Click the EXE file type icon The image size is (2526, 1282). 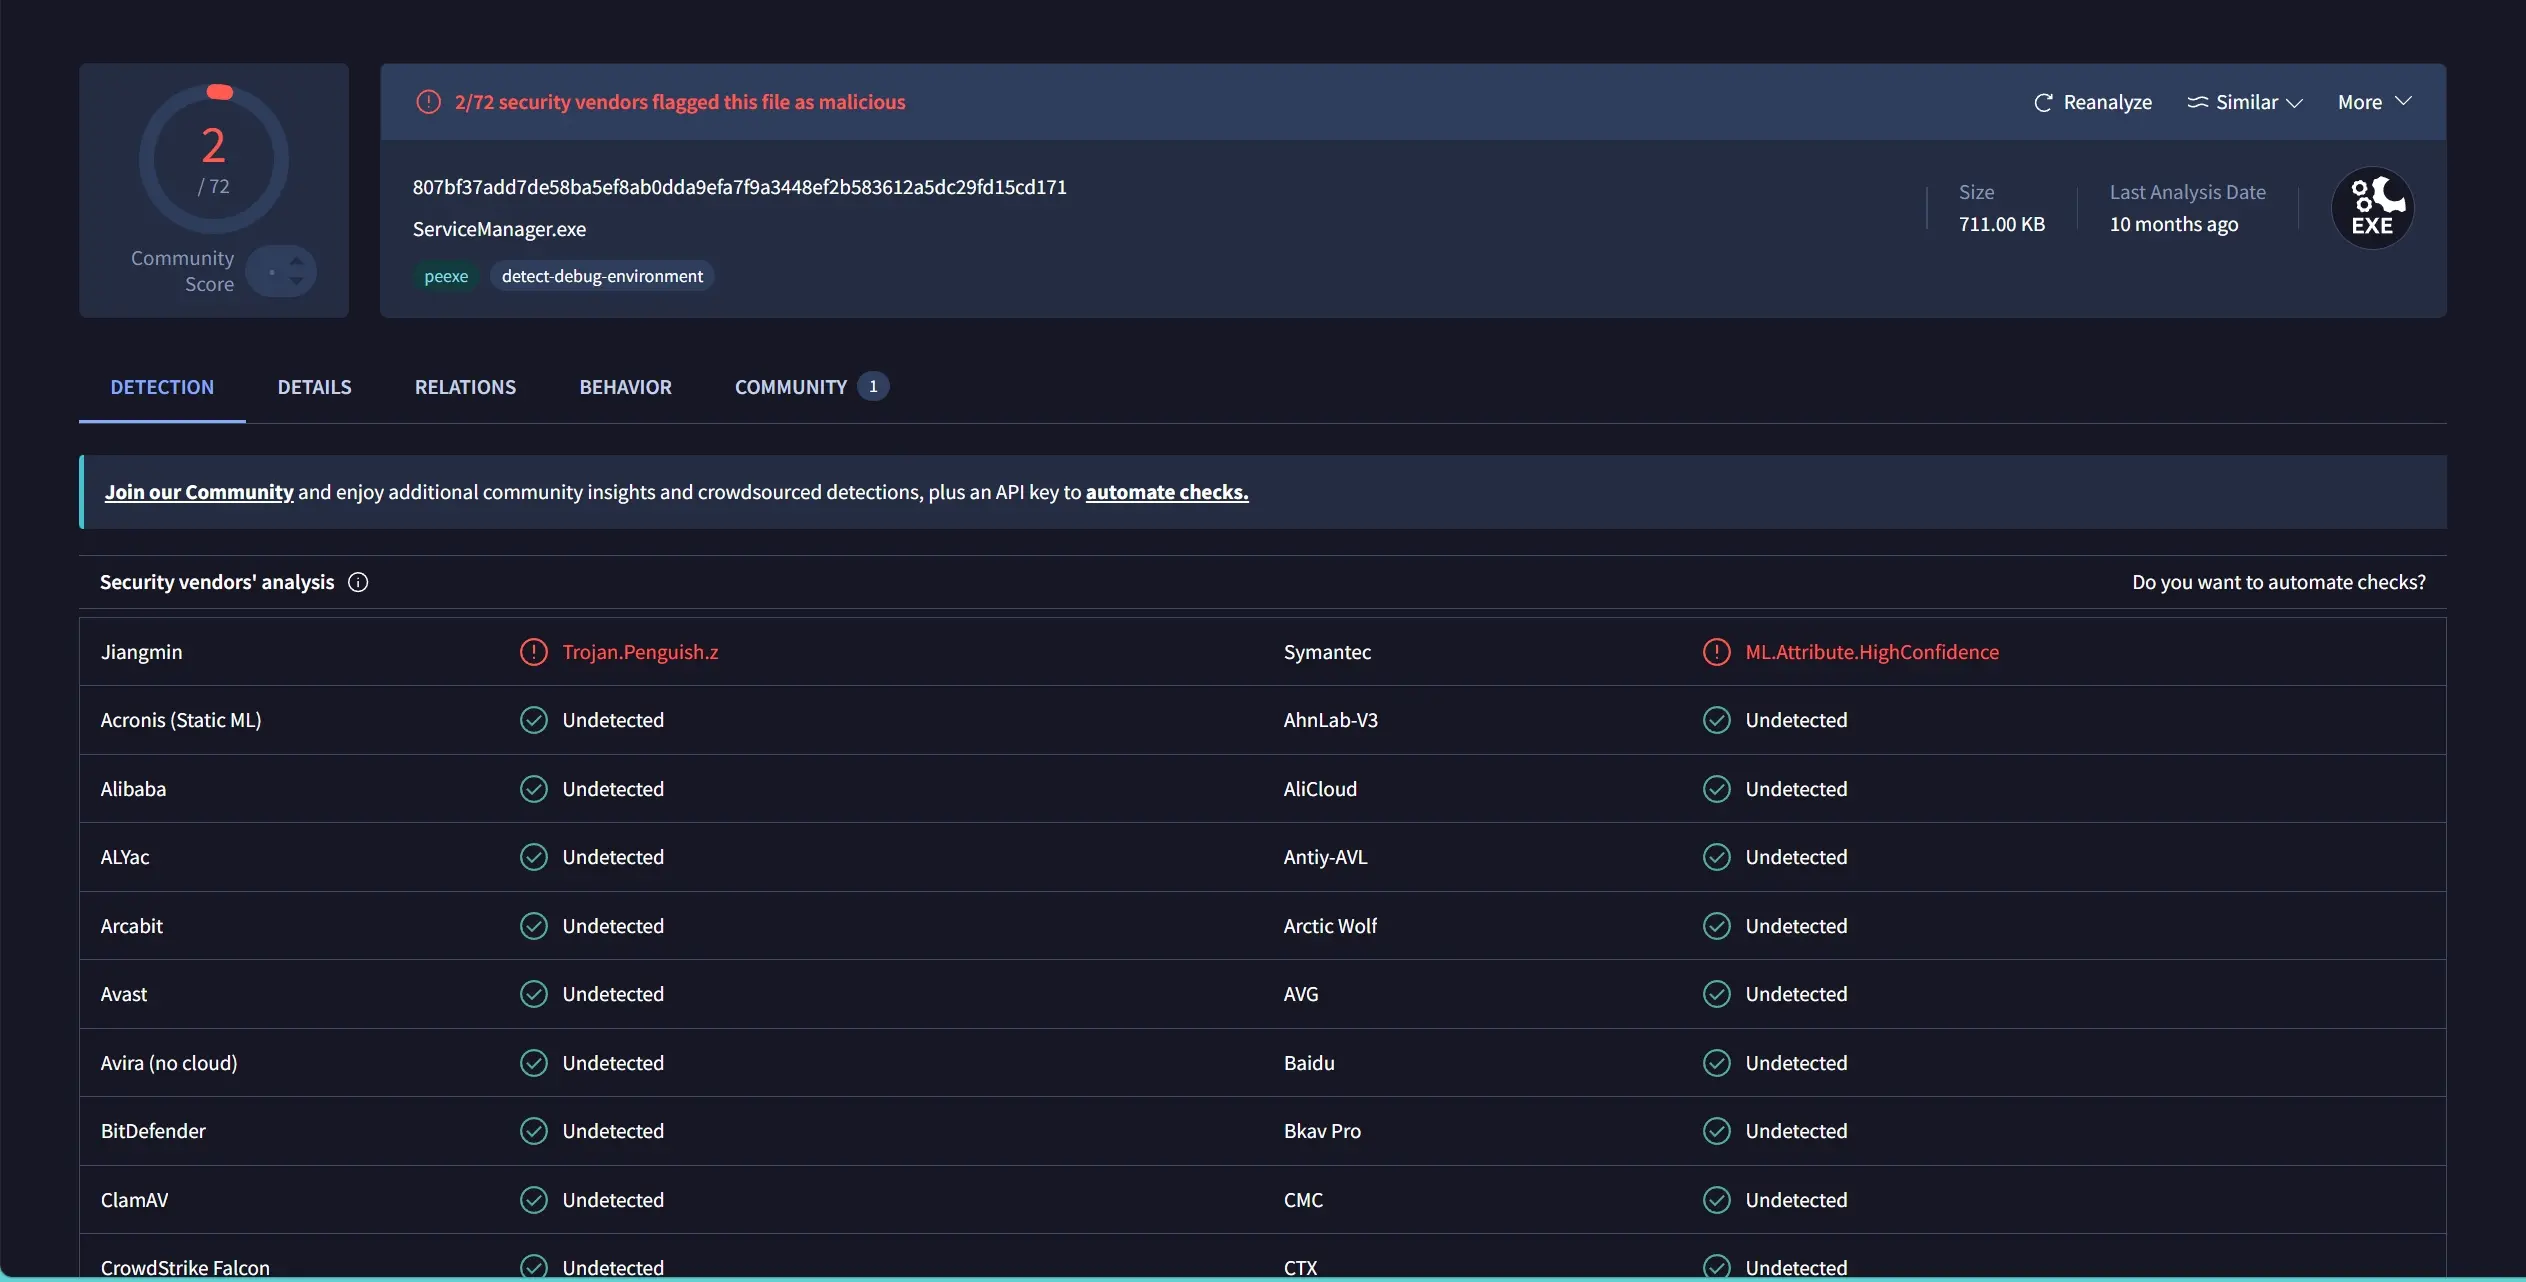2372,208
